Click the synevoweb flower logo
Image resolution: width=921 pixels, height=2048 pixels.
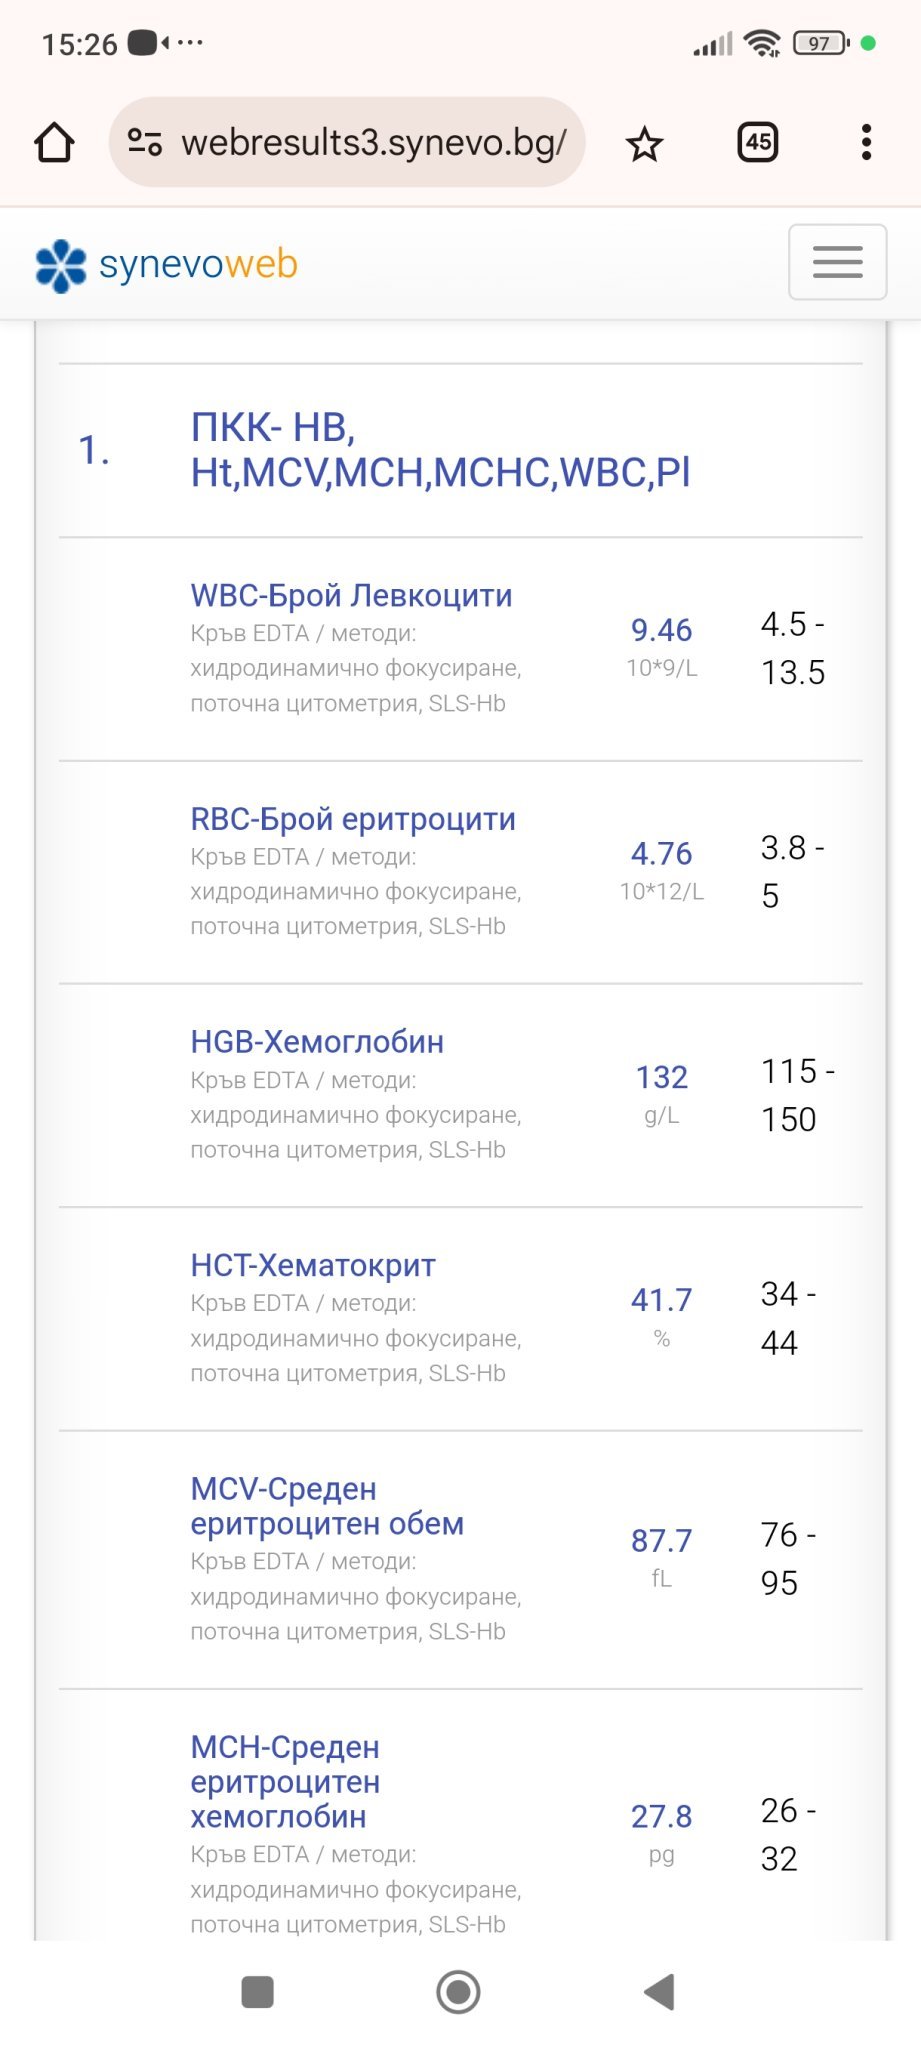[x=61, y=265]
